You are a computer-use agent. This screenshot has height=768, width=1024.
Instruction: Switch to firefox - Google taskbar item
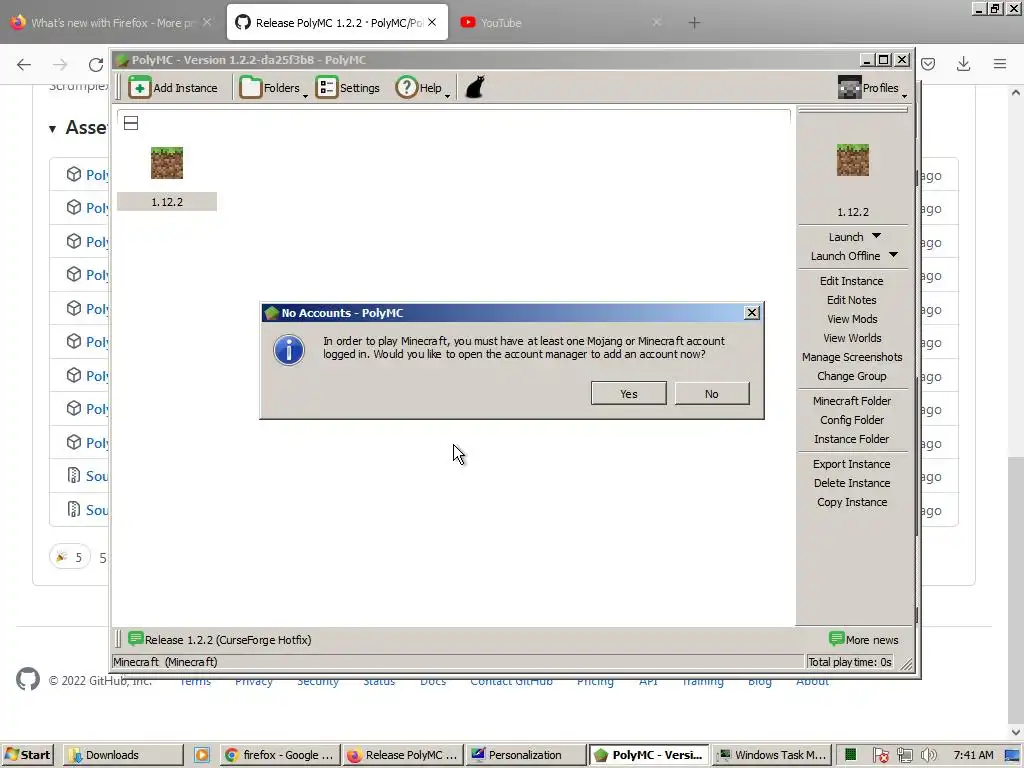pos(279,754)
